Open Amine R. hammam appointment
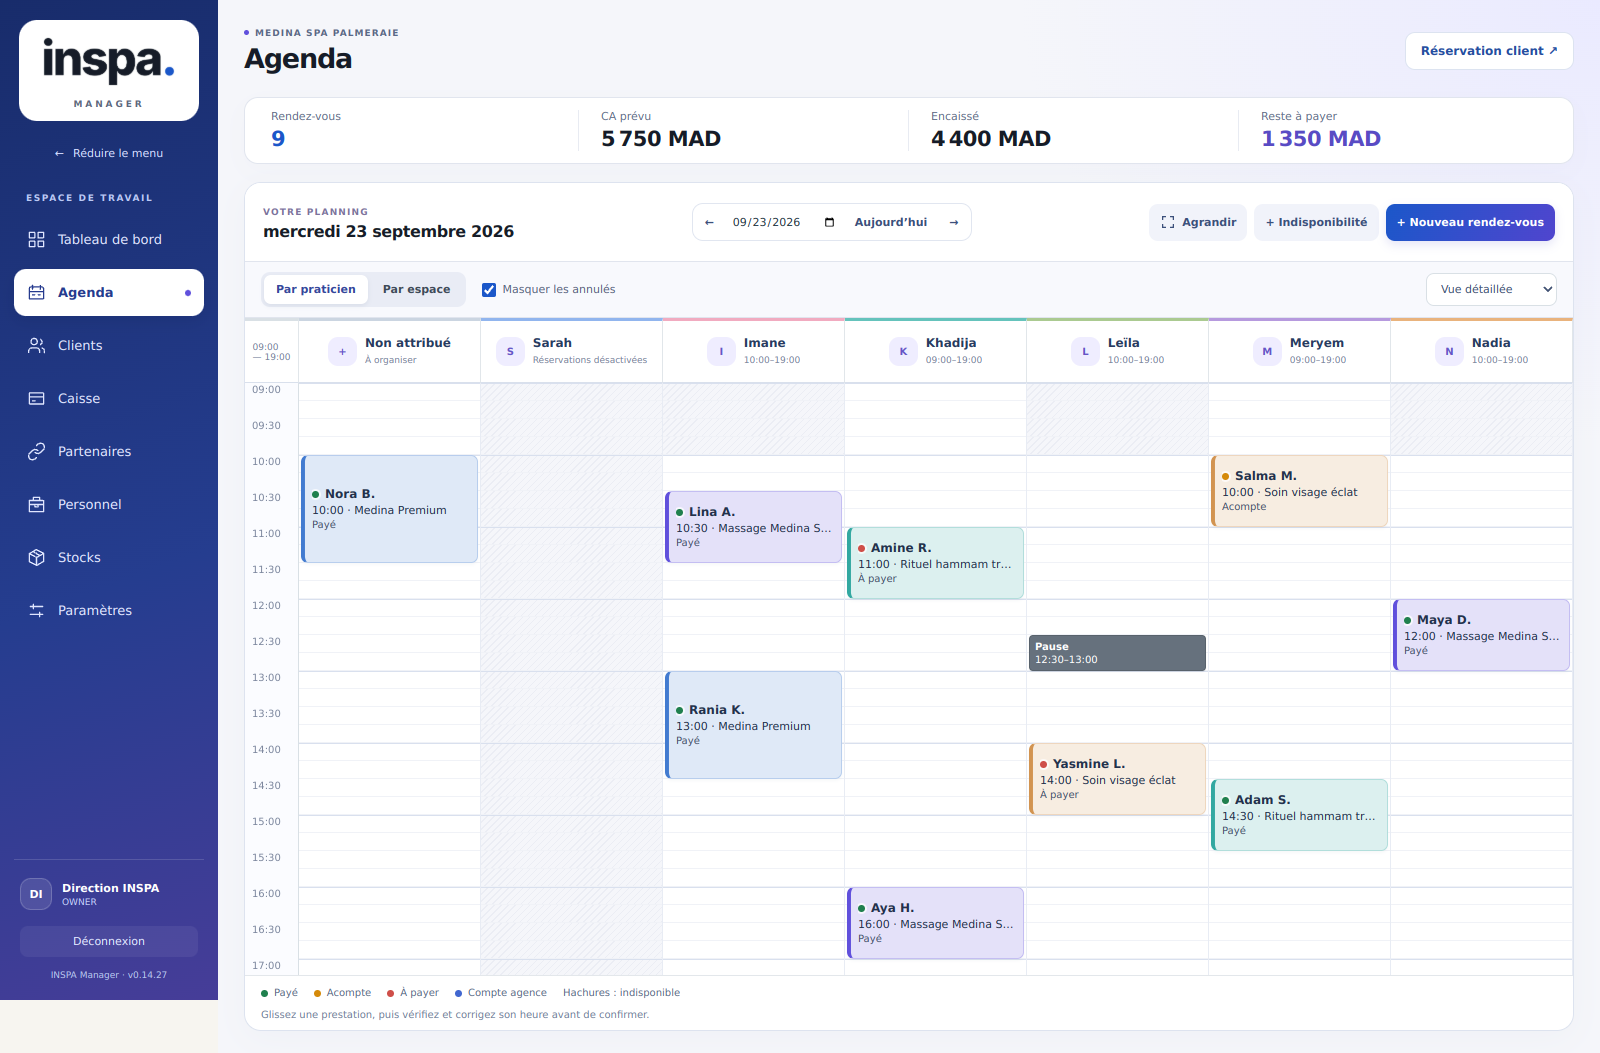Viewport: 1600px width, 1053px height. coord(935,563)
